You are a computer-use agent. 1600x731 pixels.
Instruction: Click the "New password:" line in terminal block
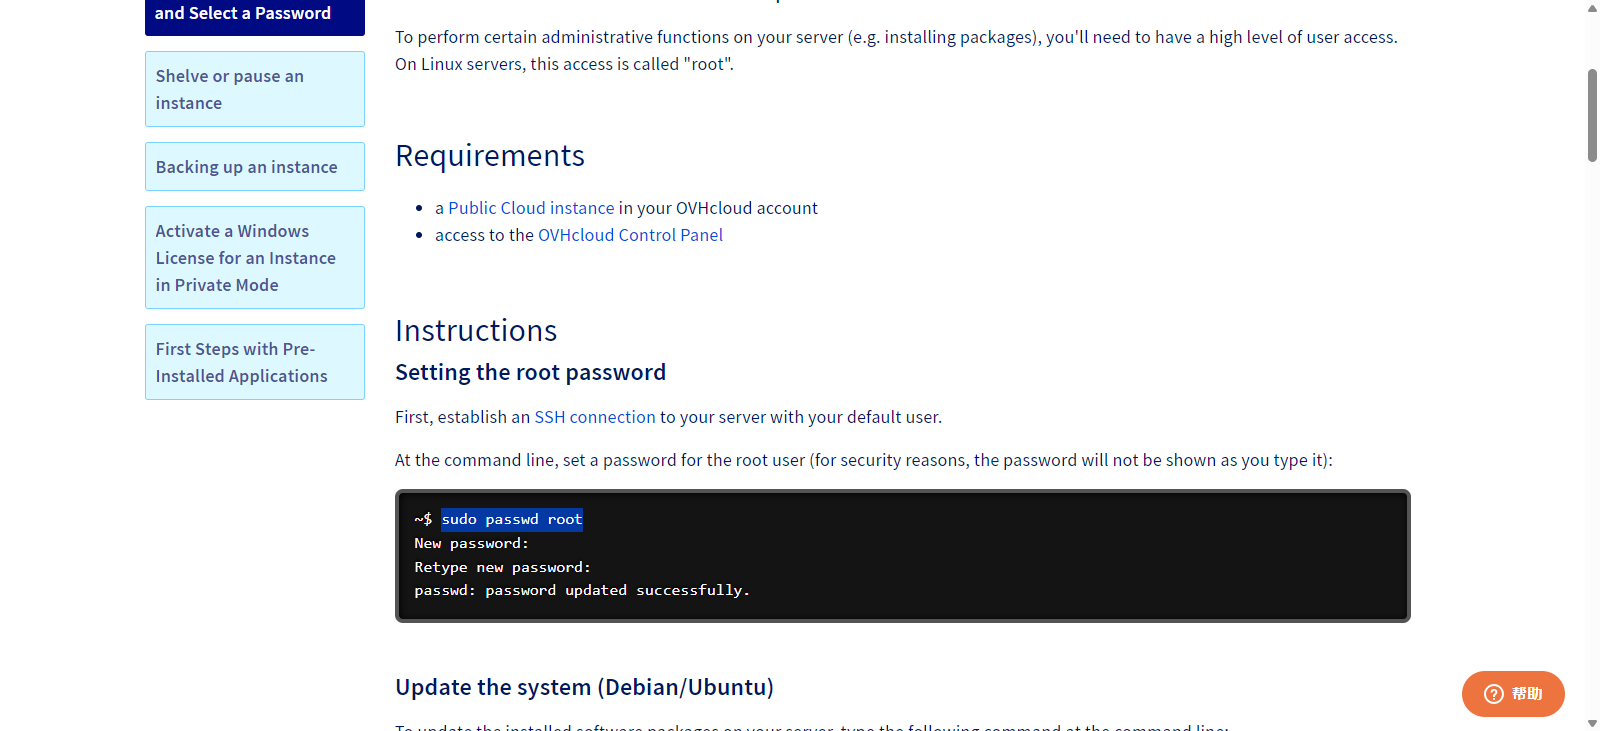click(x=471, y=543)
